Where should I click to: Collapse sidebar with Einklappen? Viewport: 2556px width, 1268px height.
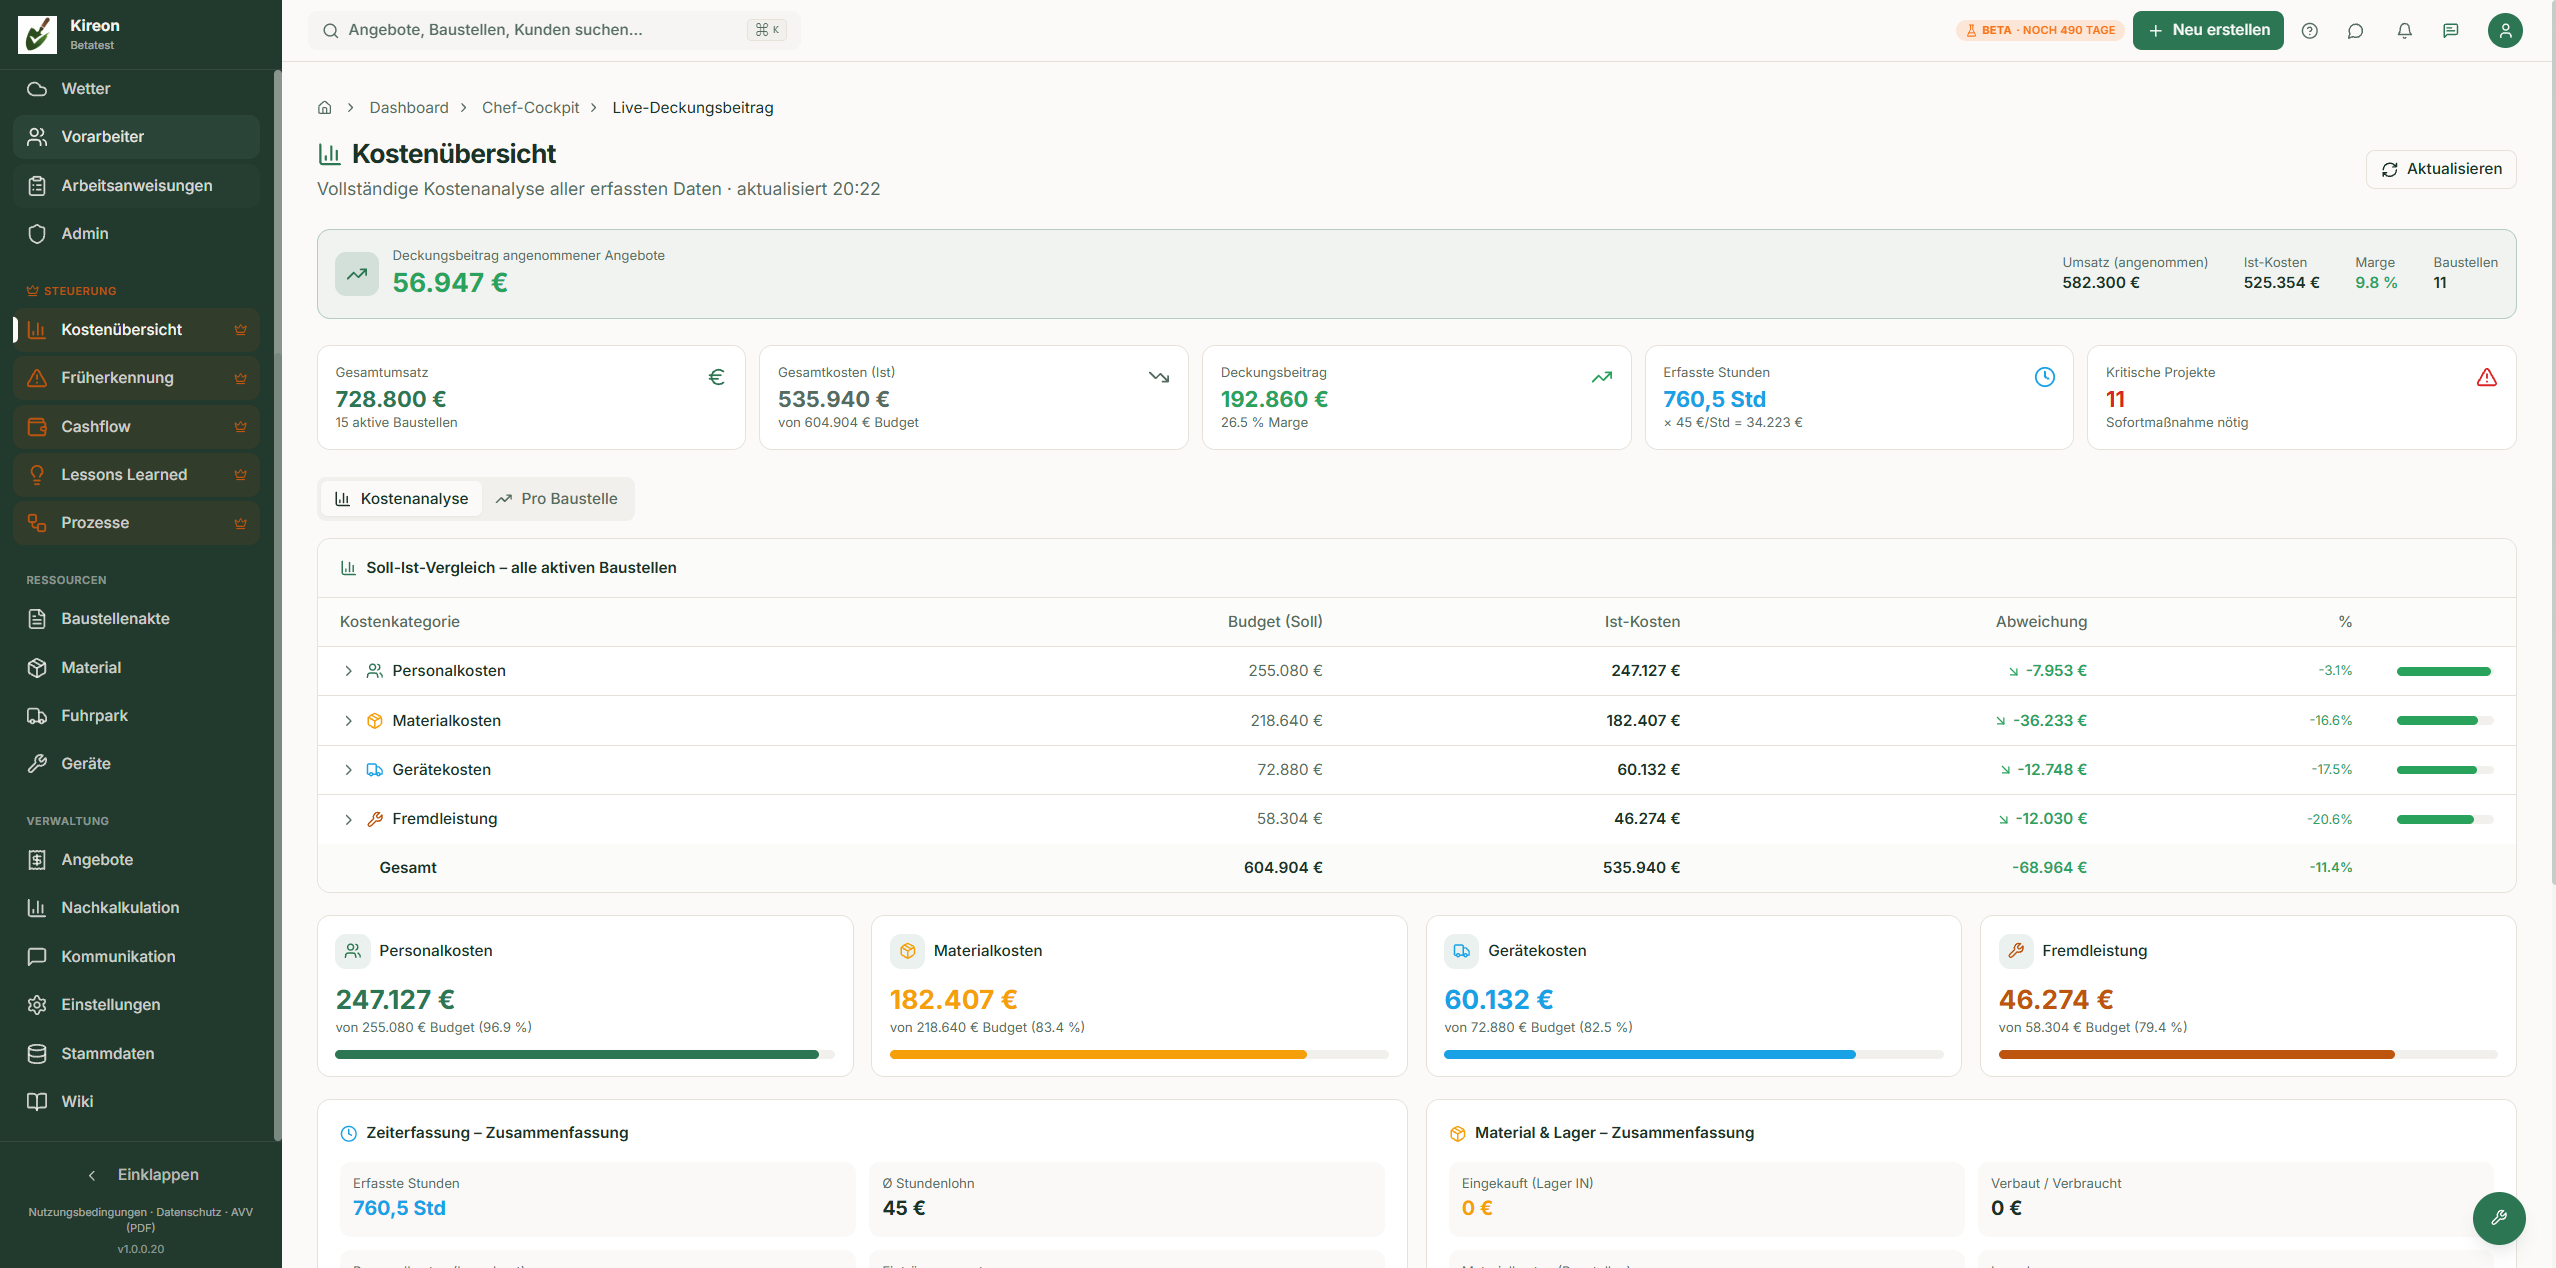(141, 1175)
